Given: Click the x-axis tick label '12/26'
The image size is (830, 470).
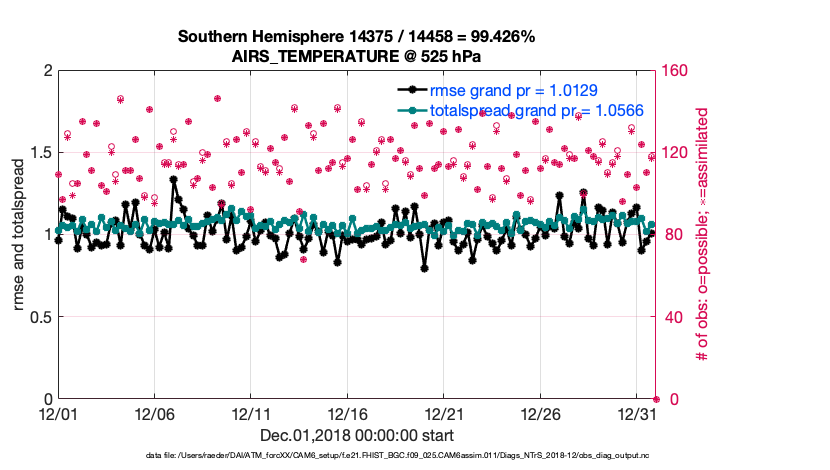Looking at the screenshot, I should point(540,414).
